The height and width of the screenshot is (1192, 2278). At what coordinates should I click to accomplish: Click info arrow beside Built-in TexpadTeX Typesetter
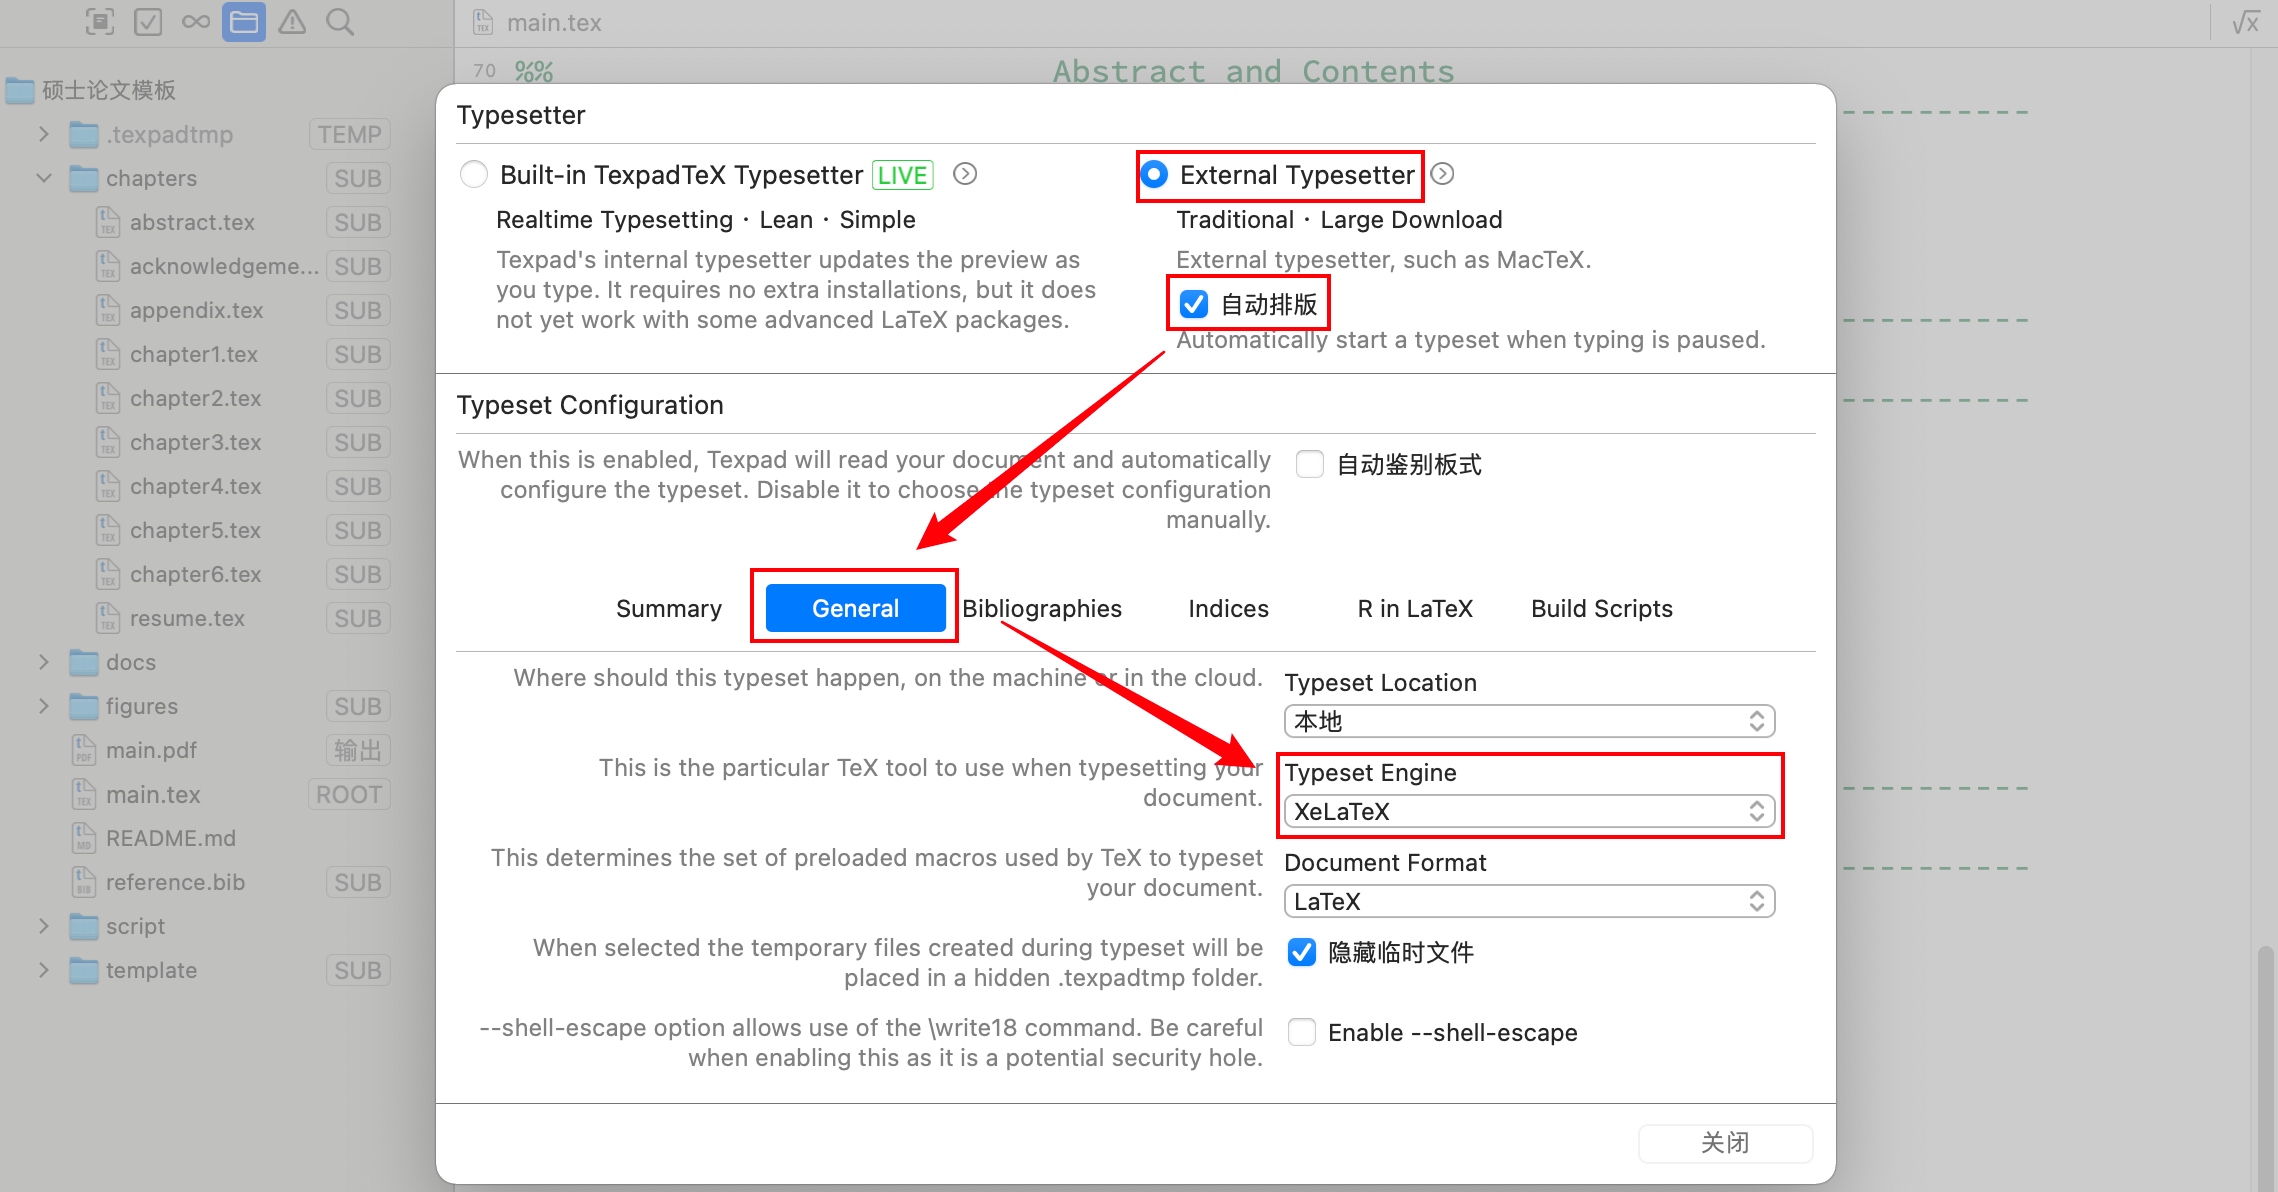(965, 174)
